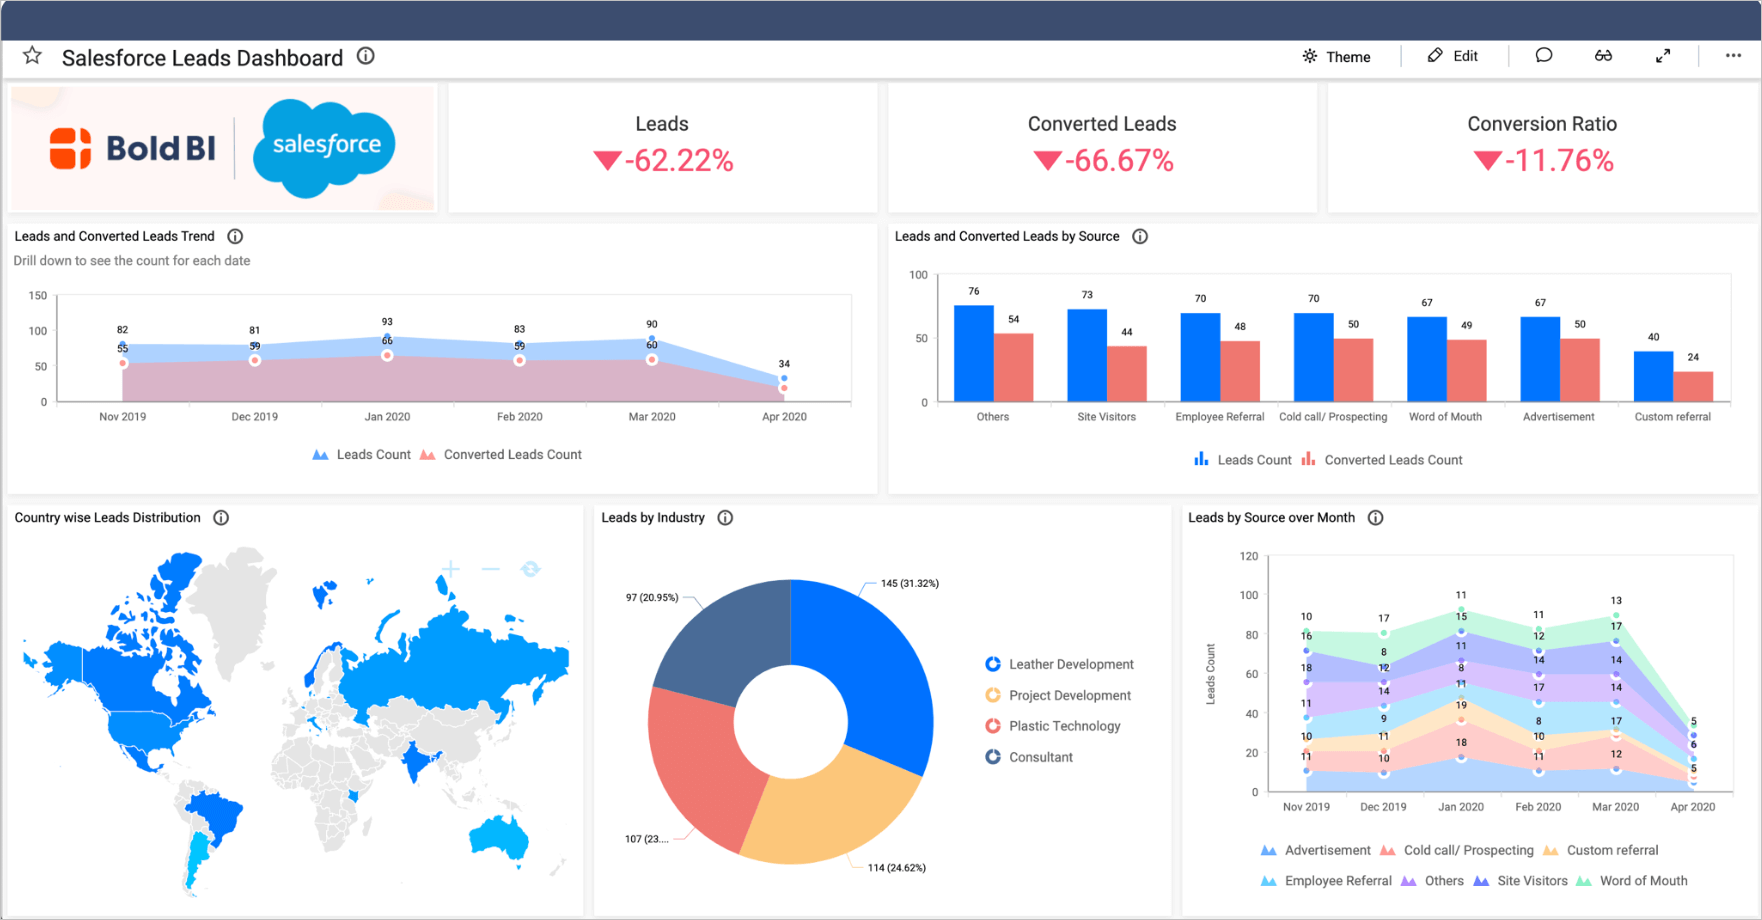Viewport: 1762px width, 920px height.
Task: Toggle Leads Count in source bar chart legend
Action: point(1242,460)
